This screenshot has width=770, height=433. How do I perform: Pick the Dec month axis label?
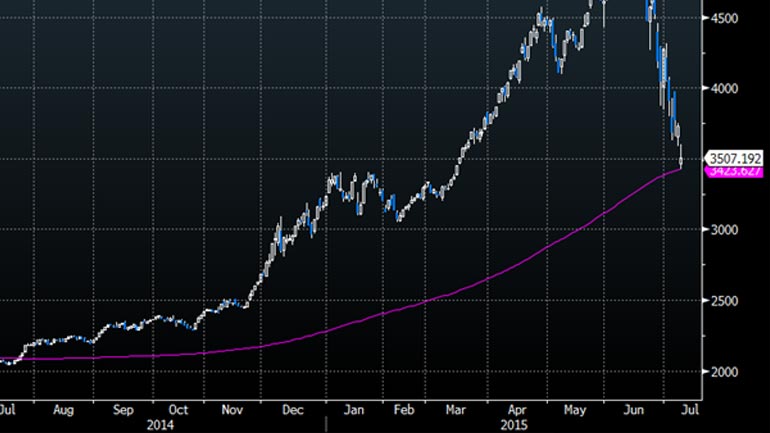click(295, 410)
